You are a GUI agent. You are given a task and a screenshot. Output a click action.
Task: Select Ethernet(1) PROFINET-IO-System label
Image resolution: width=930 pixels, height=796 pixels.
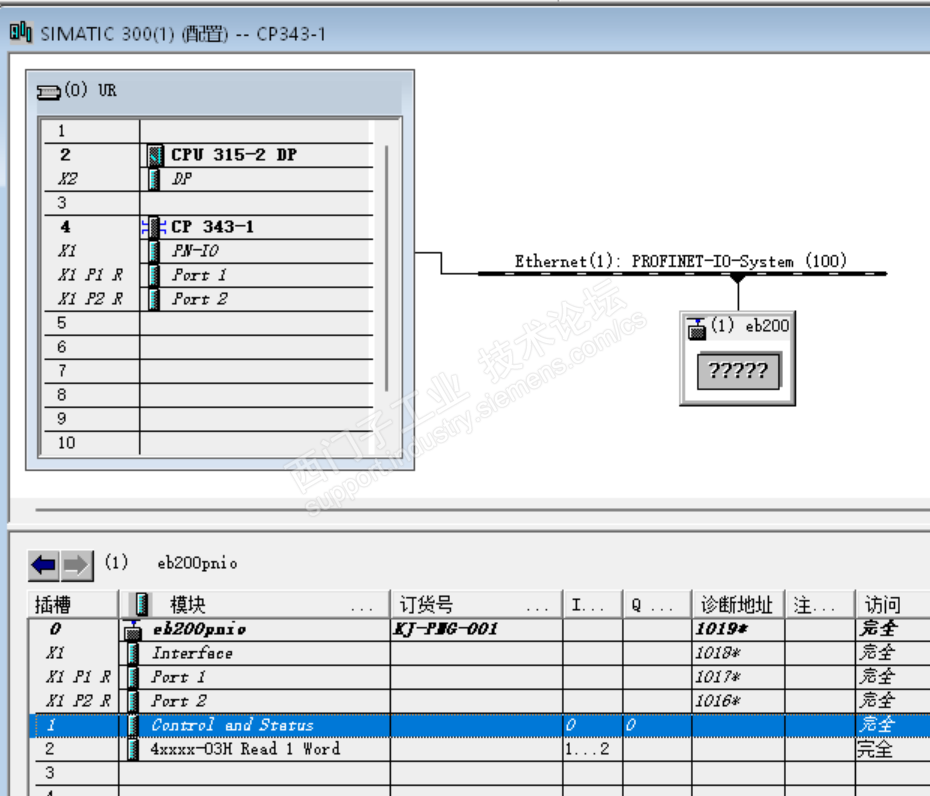pyautogui.click(x=681, y=261)
